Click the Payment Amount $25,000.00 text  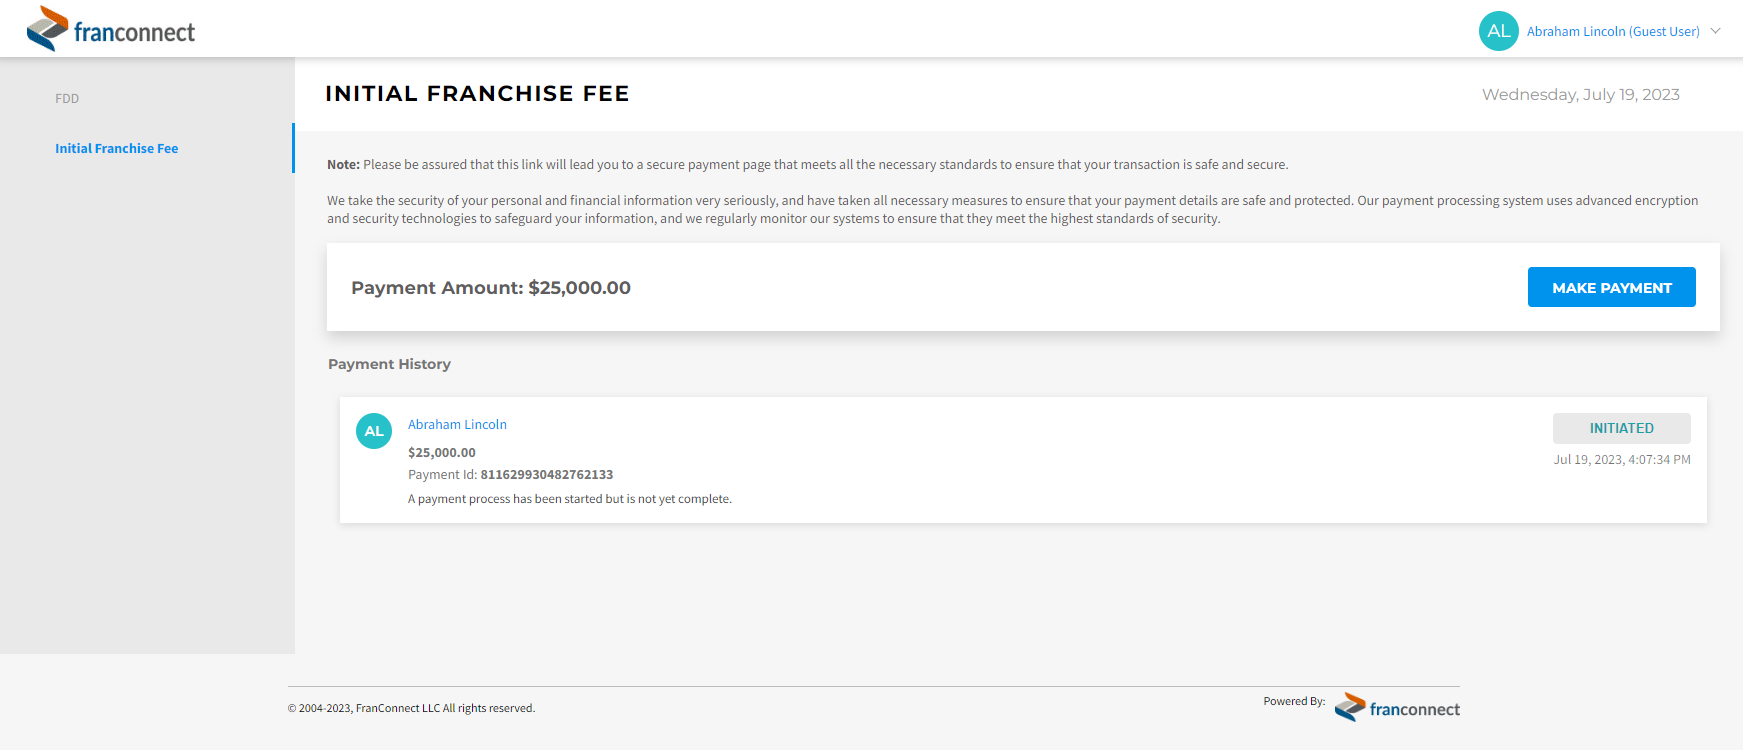[x=491, y=287]
